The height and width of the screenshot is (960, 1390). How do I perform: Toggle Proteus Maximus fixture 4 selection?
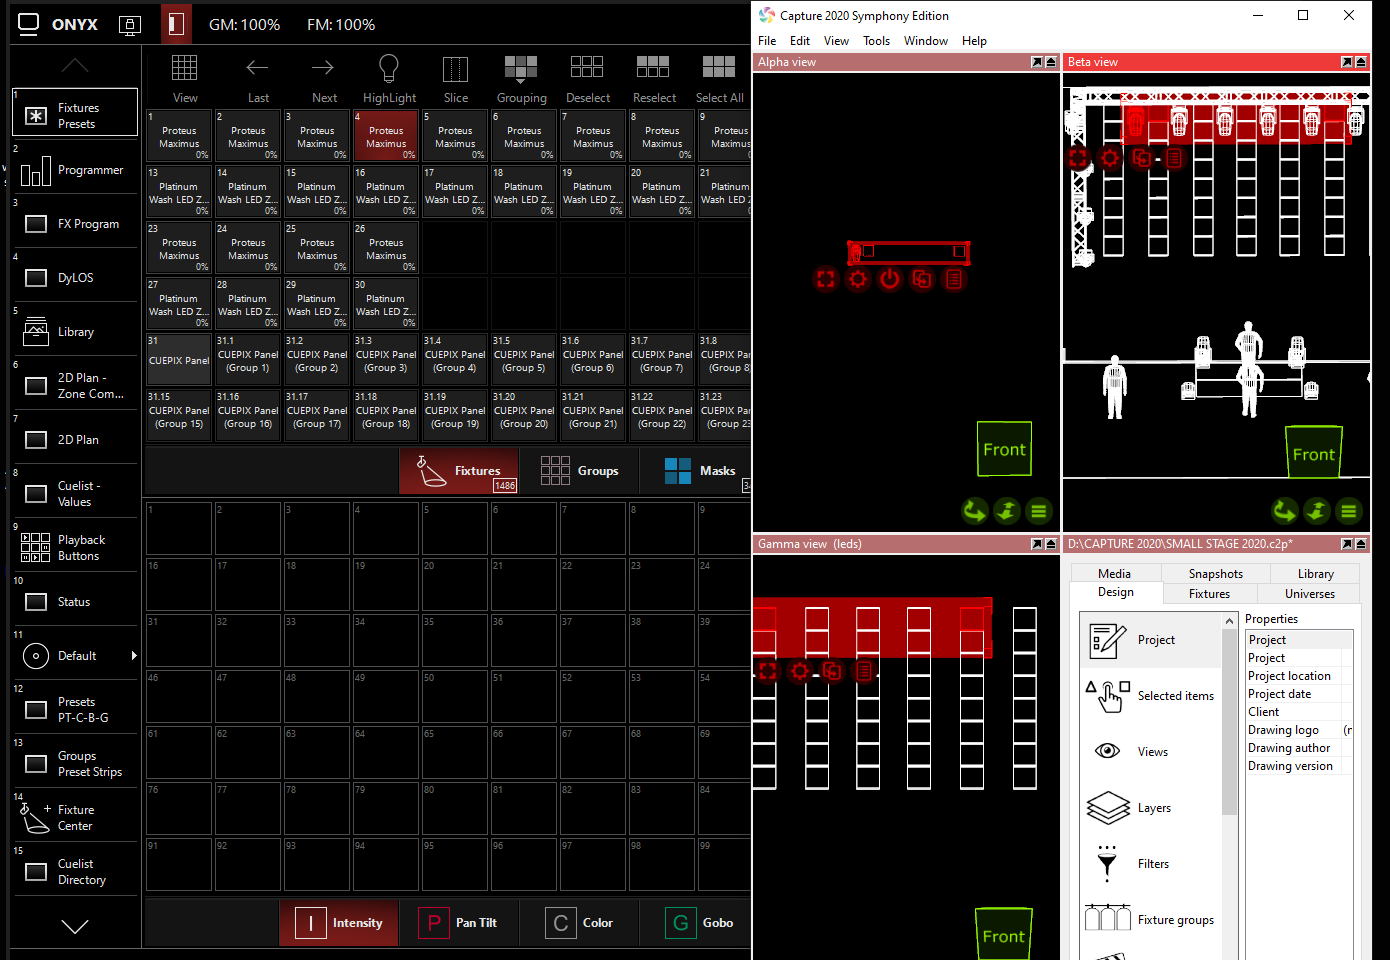(x=386, y=137)
